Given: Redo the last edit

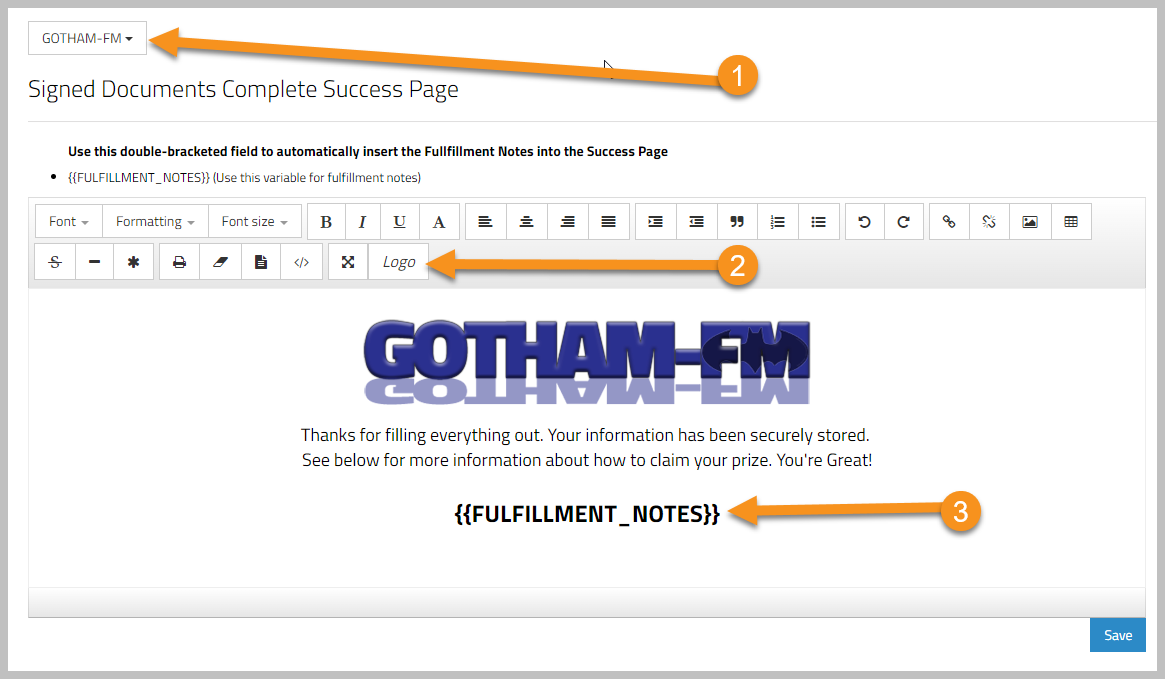Looking at the screenshot, I should [903, 221].
